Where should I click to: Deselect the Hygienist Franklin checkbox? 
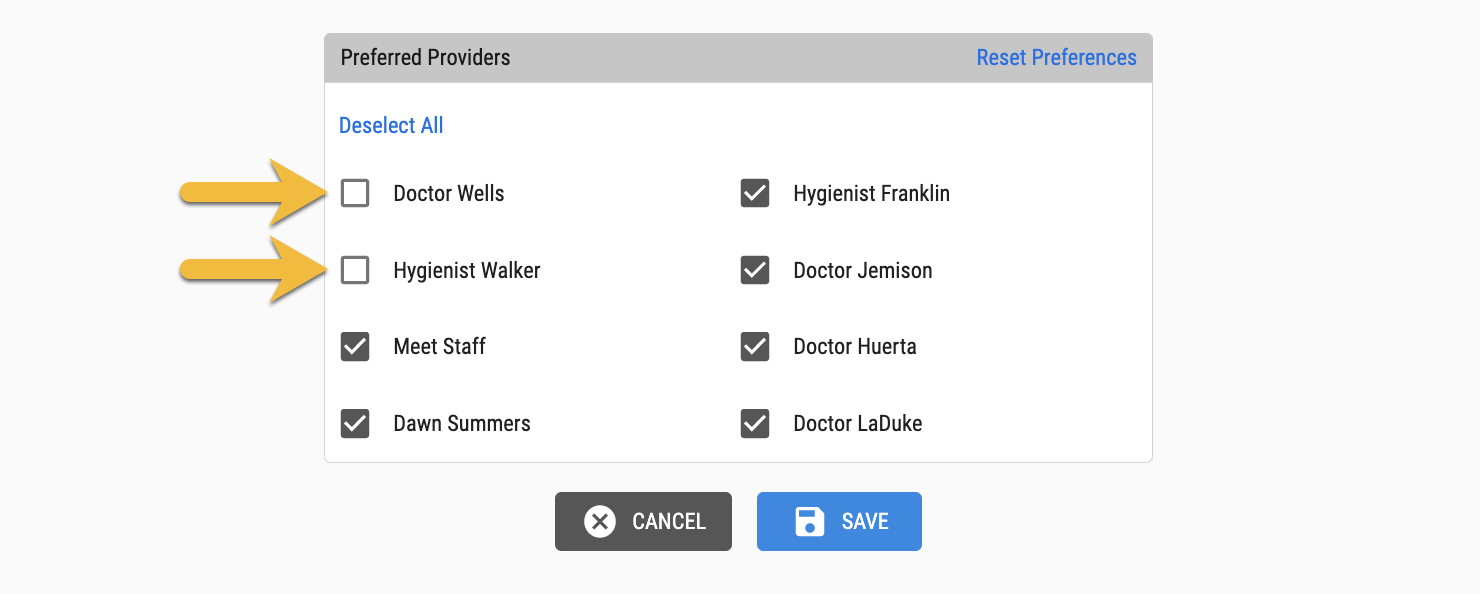[x=755, y=193]
